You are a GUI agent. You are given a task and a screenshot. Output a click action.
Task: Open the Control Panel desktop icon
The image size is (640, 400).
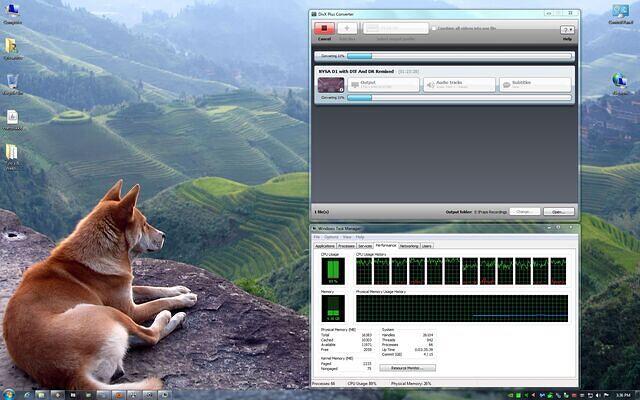click(621, 12)
